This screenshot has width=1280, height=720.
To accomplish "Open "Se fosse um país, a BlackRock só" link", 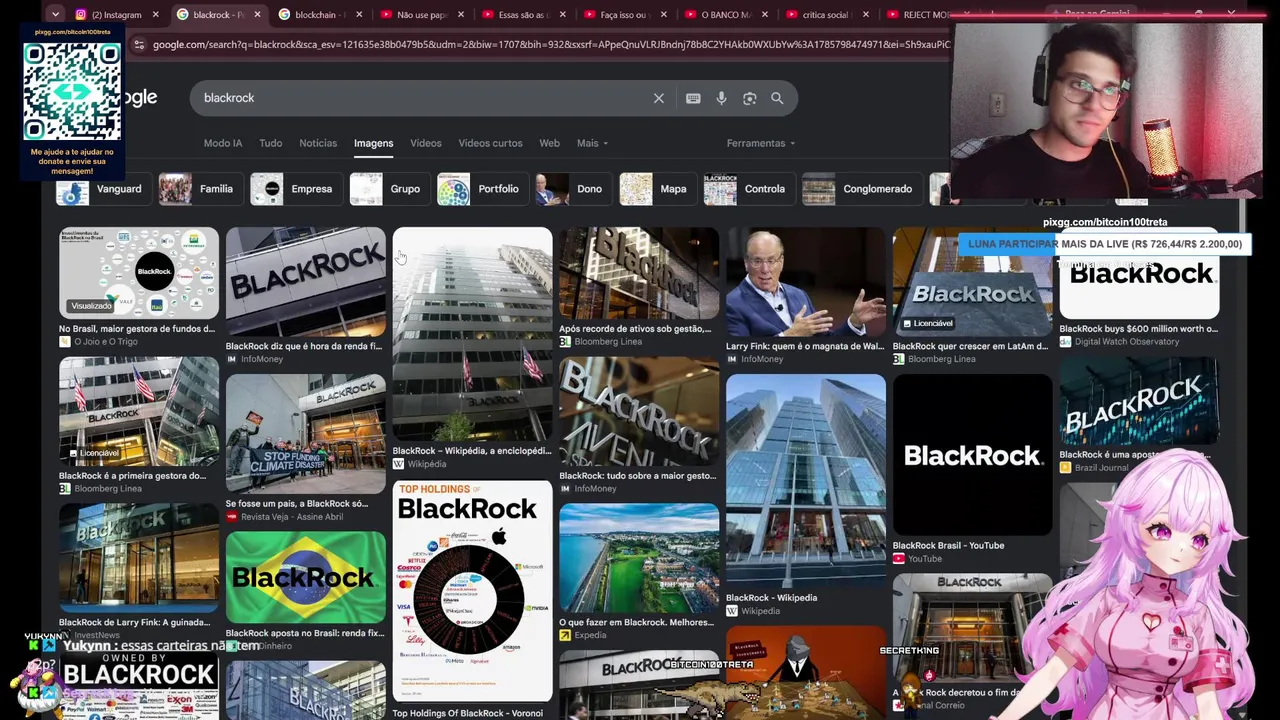I will pyautogui.click(x=305, y=504).
